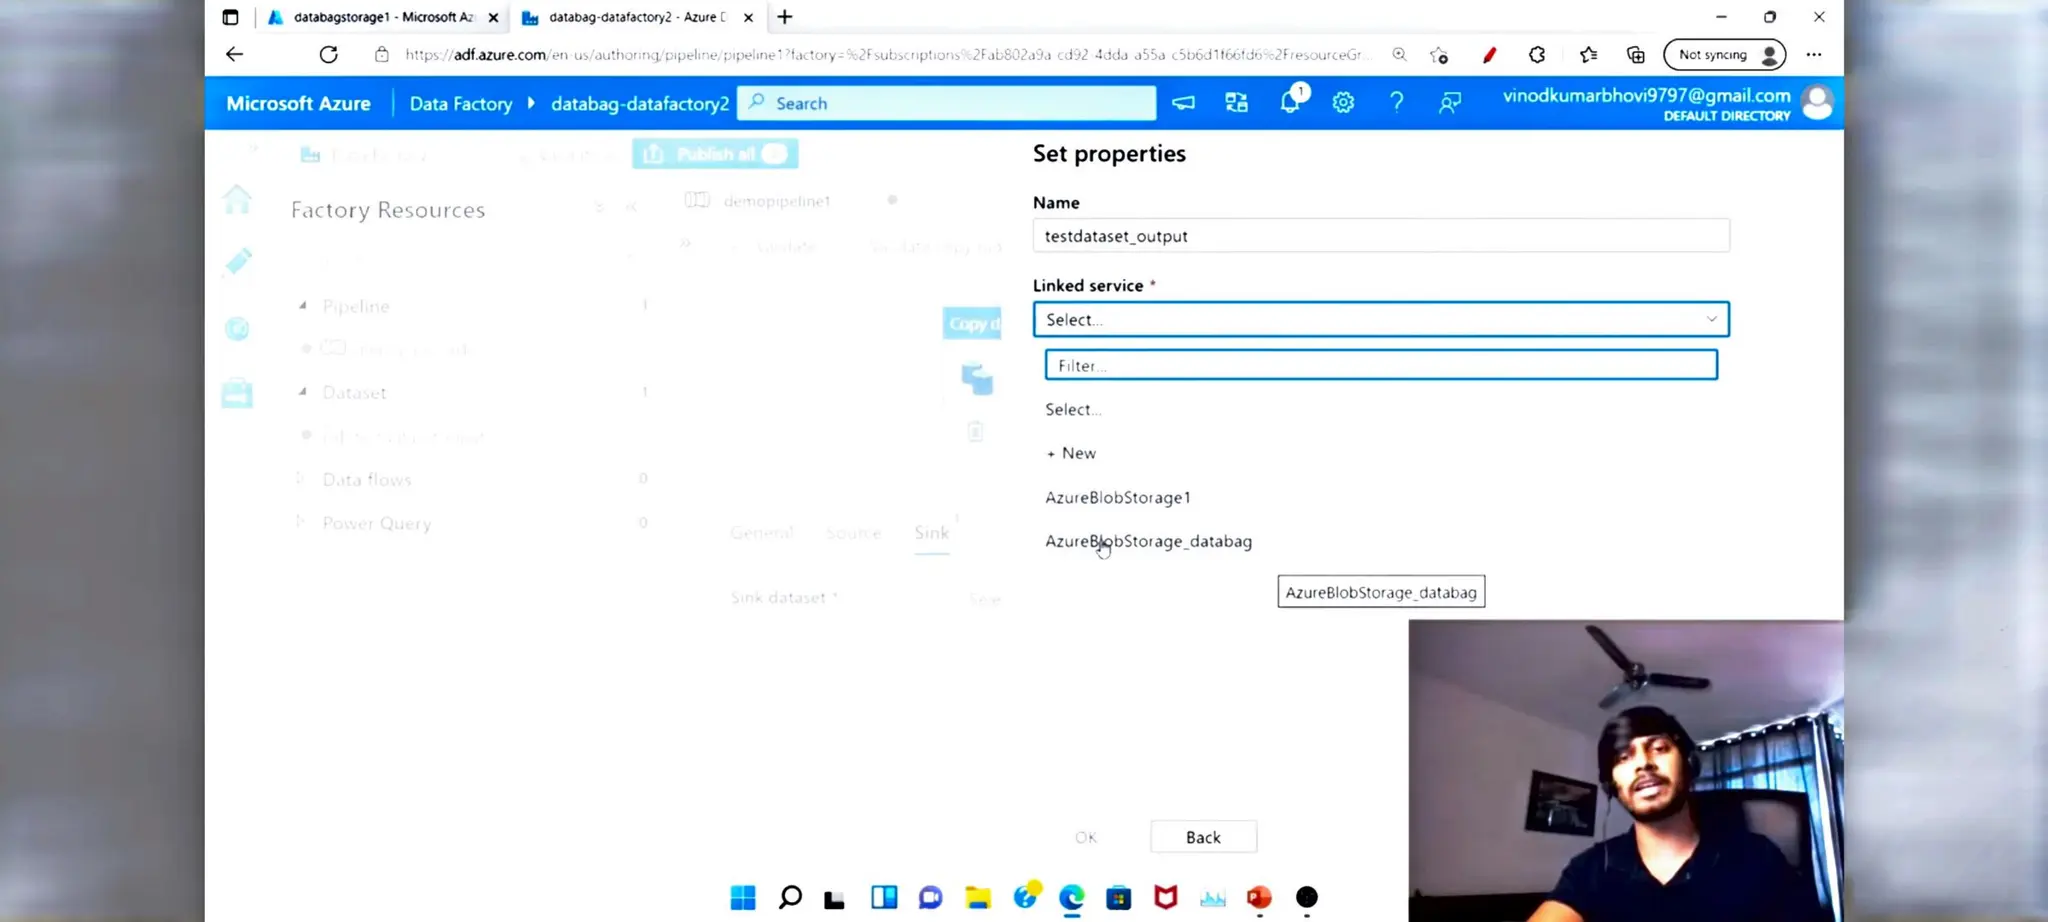Screen dimensions: 2048x922
Task: Click the browser back arrow
Action: [x=234, y=54]
